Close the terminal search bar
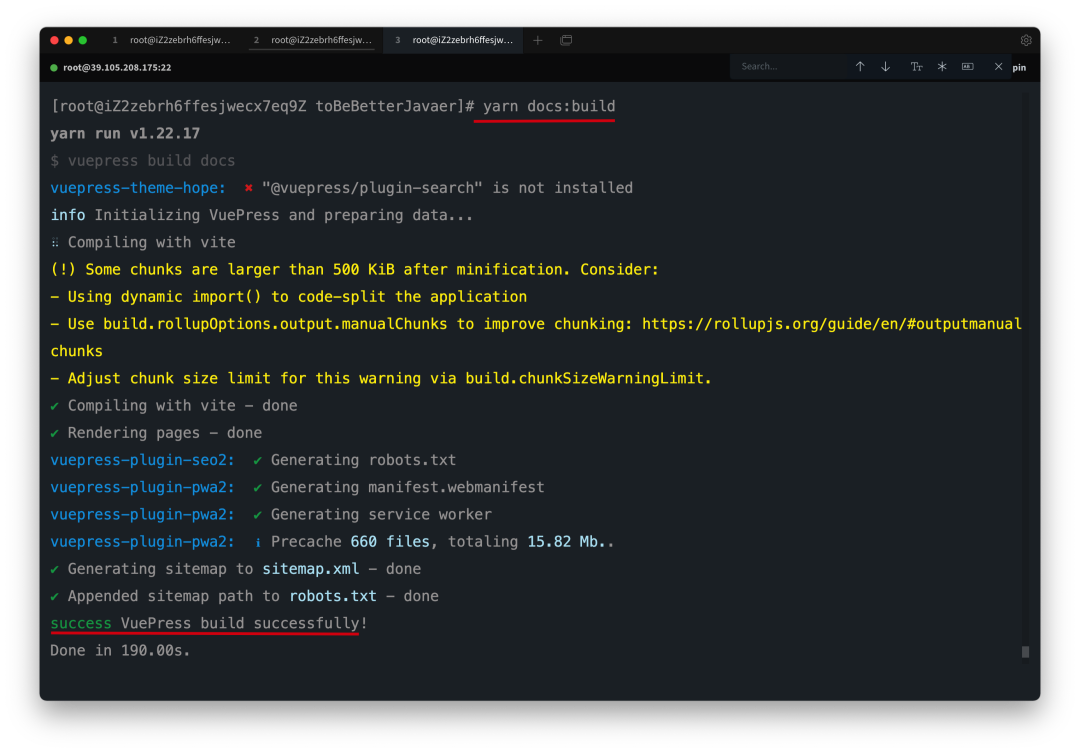This screenshot has width=1080, height=753. click(998, 67)
